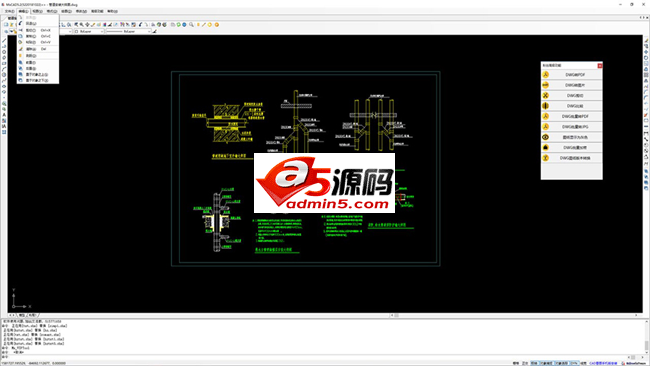Click the last orange circle icon in top toolbar
The width and height of the screenshot is (650, 366).
(x=216, y=24)
